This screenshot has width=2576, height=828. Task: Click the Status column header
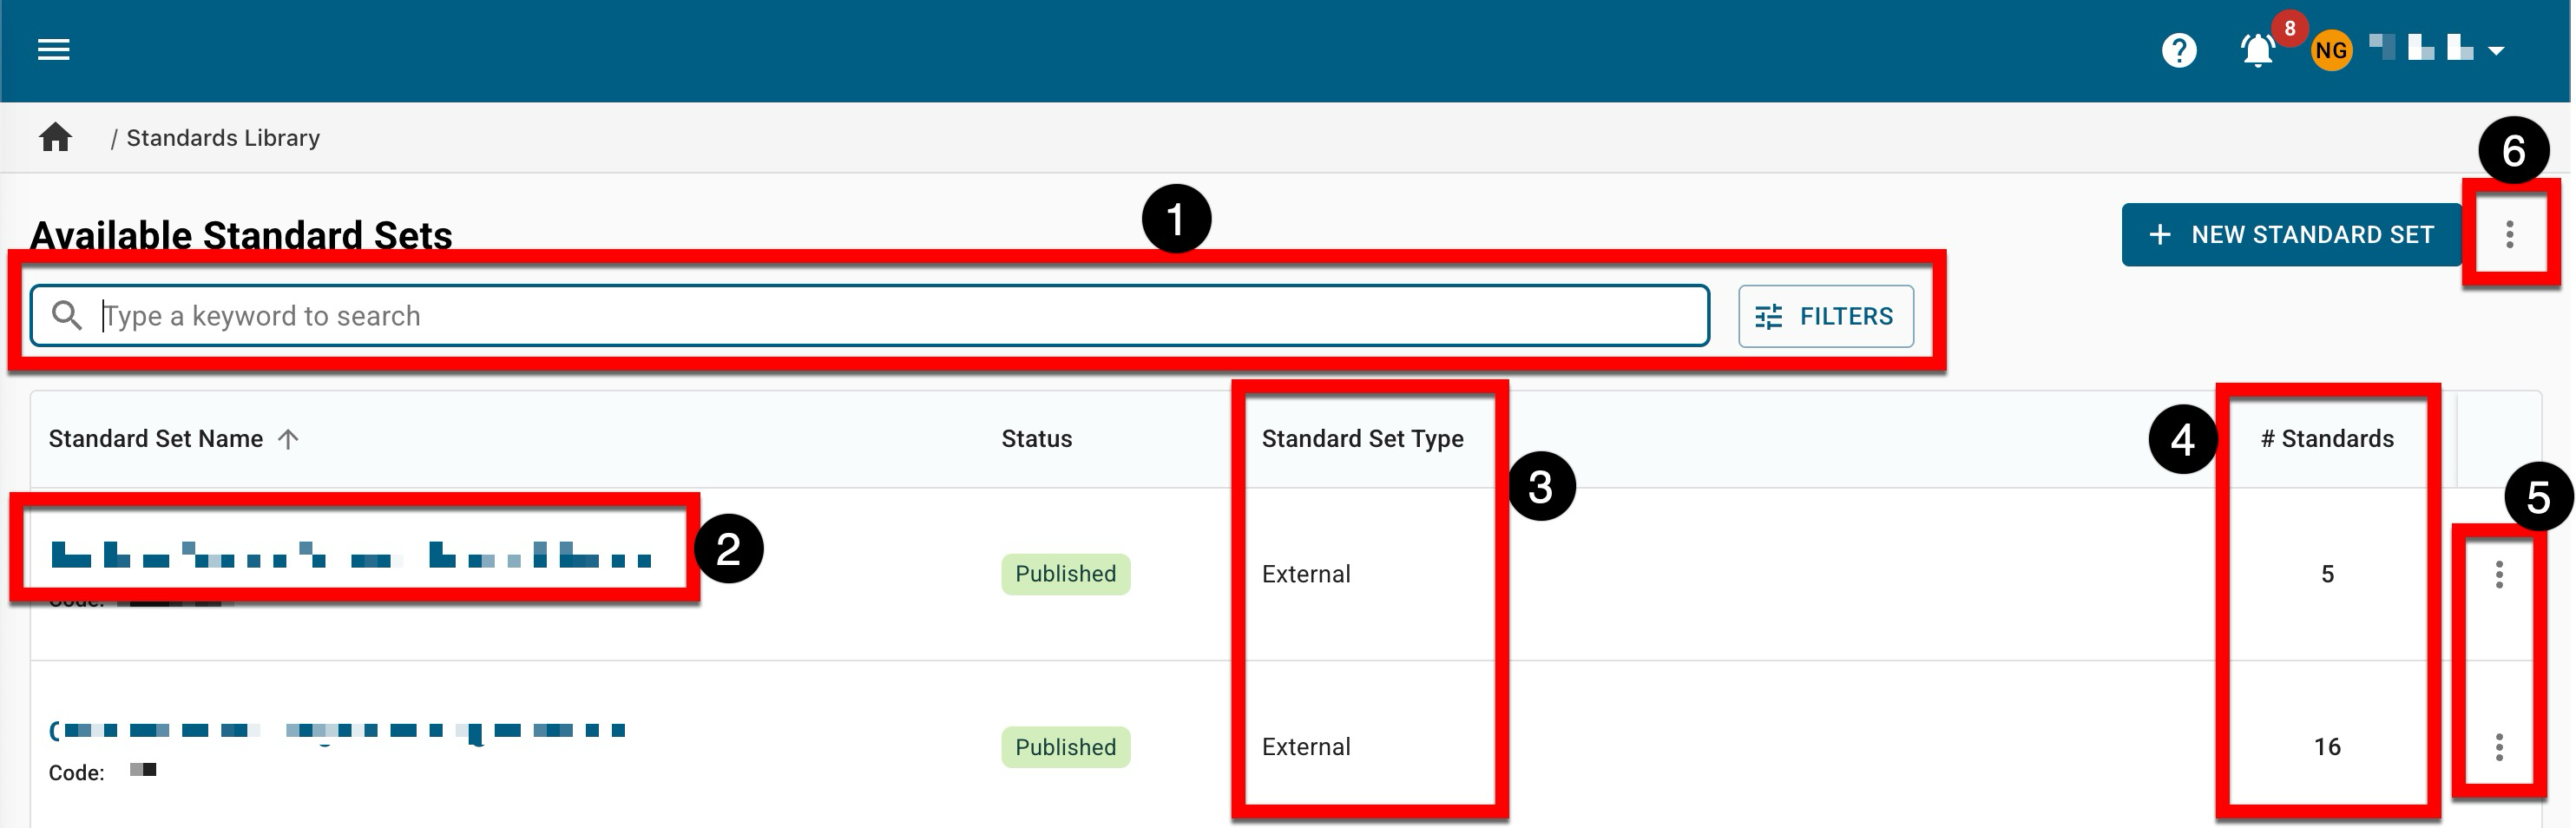(1036, 439)
